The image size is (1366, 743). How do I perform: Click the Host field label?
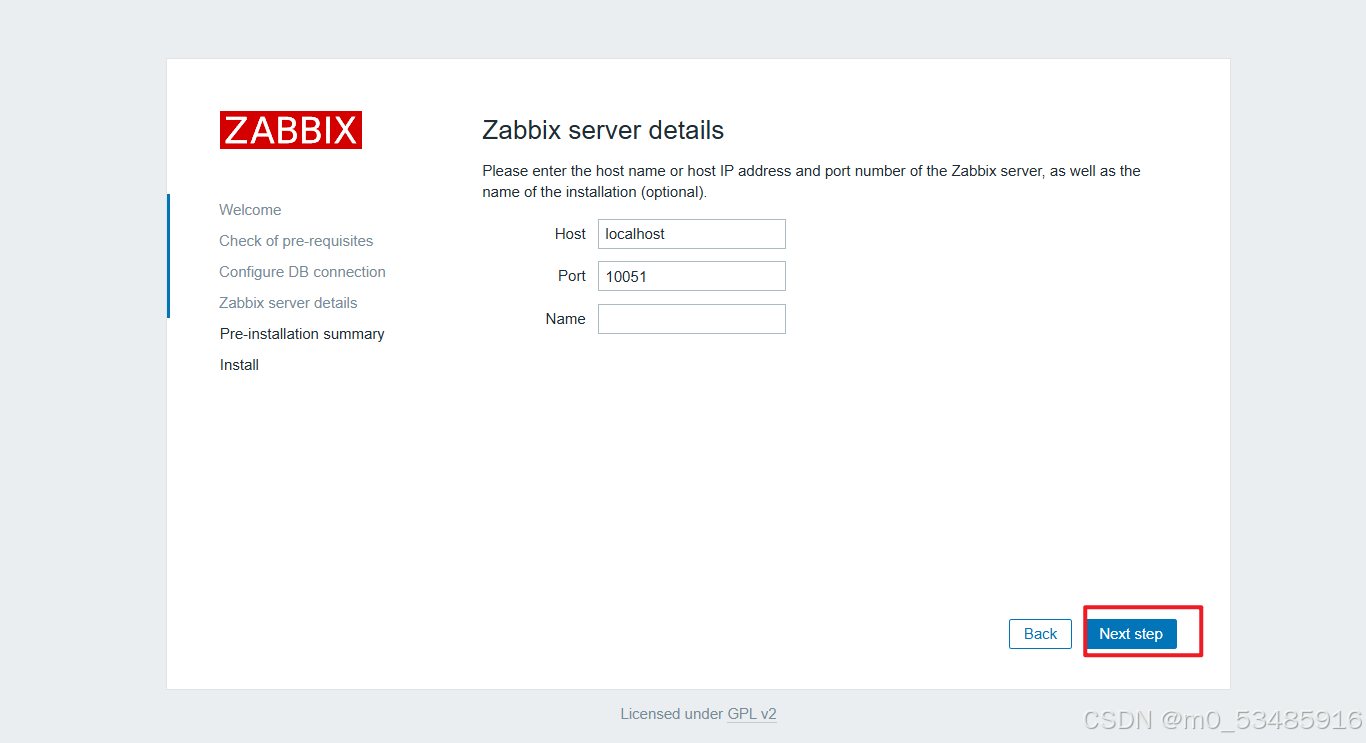click(570, 234)
